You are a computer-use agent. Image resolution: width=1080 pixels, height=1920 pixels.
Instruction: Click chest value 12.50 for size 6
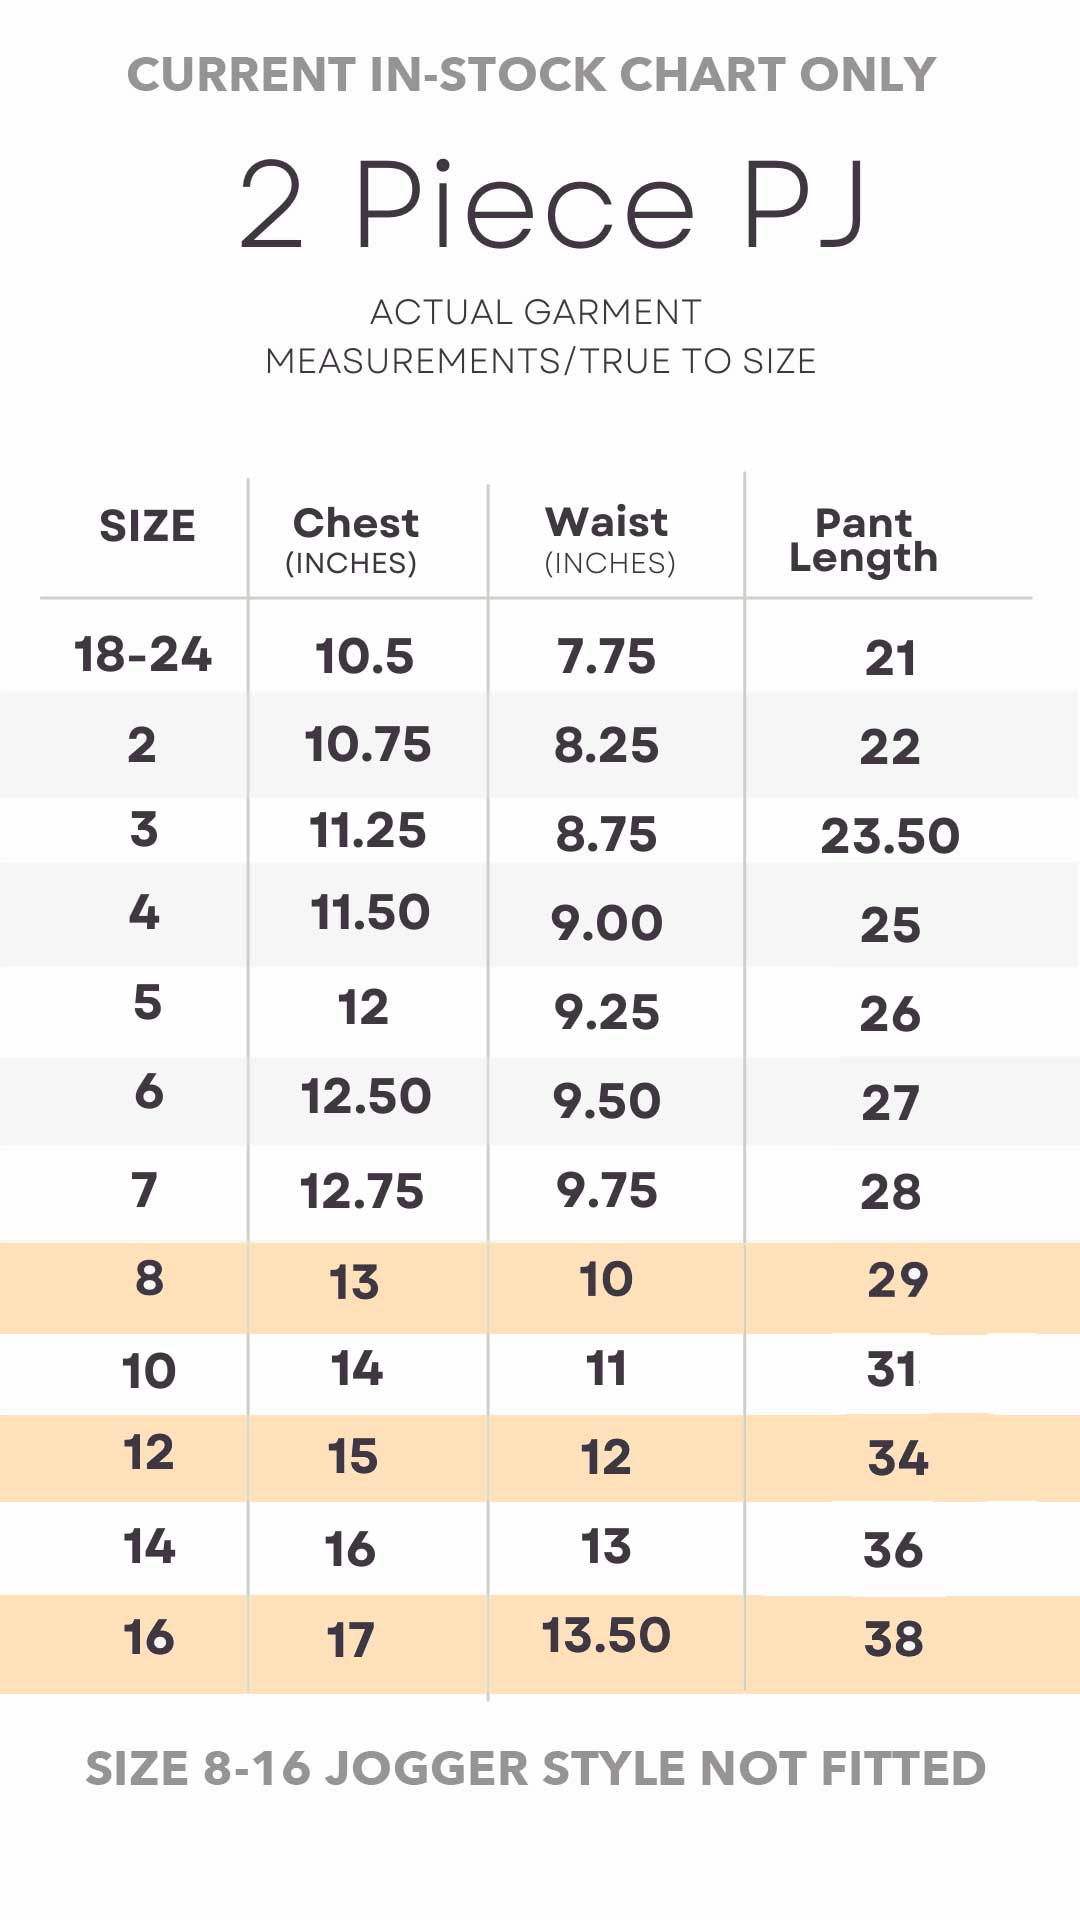(x=366, y=1096)
